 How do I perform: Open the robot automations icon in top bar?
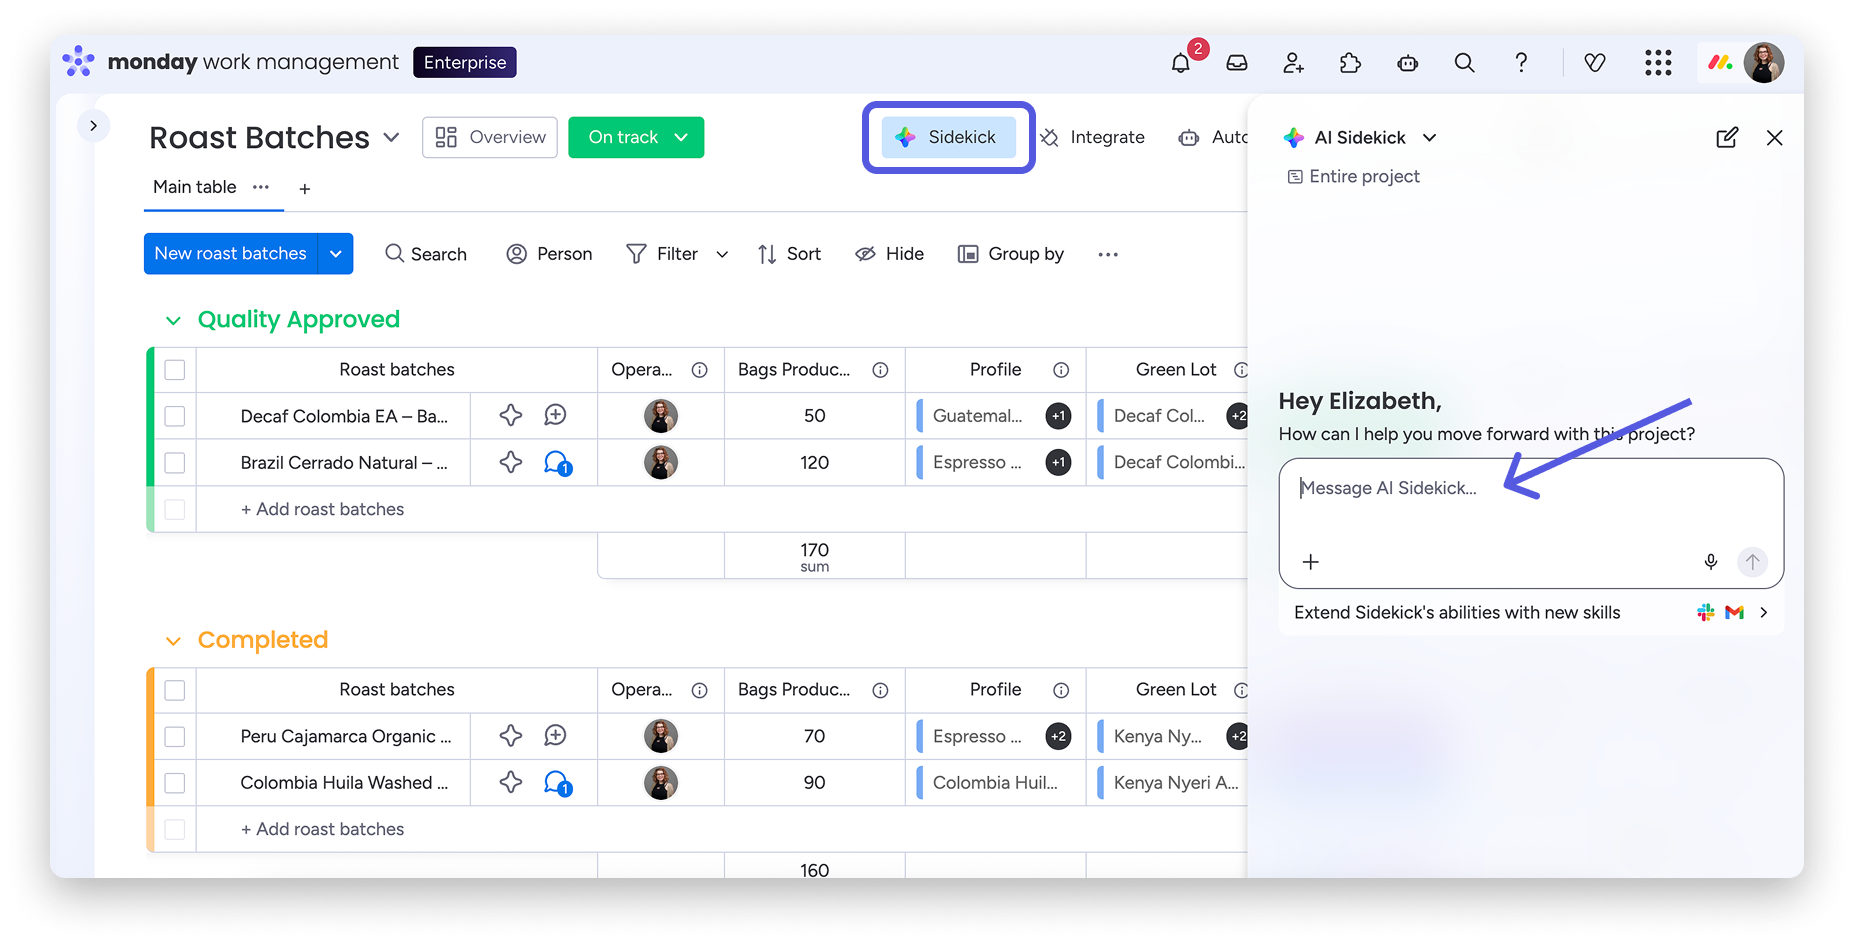(1408, 63)
